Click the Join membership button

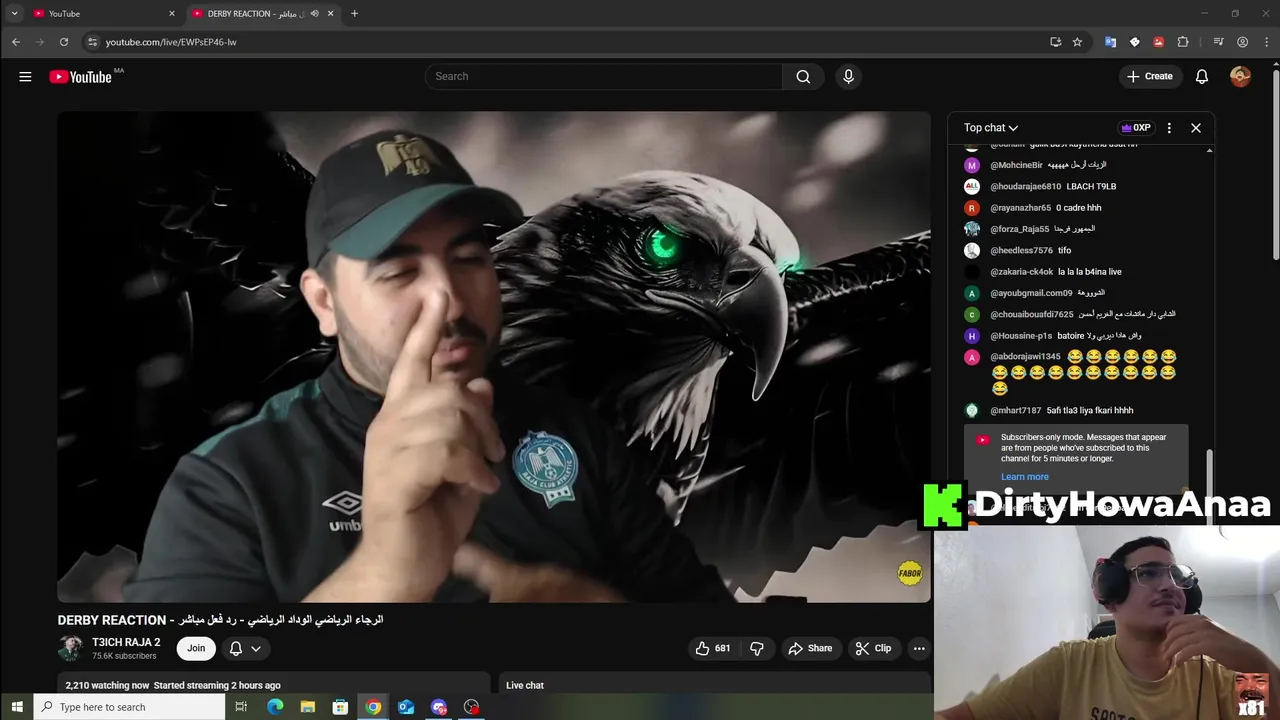(x=196, y=648)
